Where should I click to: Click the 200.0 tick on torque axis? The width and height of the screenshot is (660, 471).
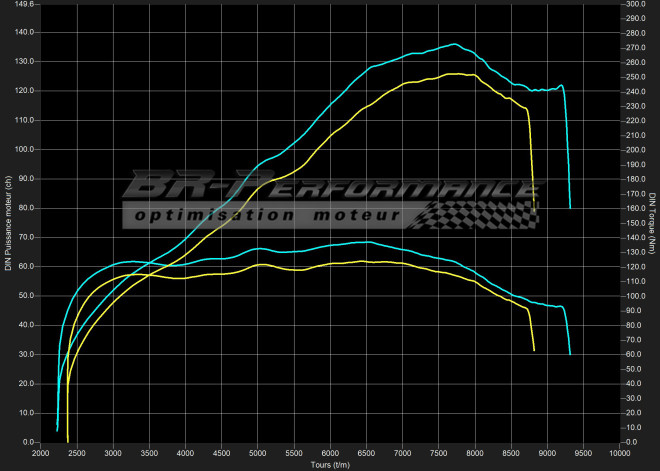[x=636, y=150]
